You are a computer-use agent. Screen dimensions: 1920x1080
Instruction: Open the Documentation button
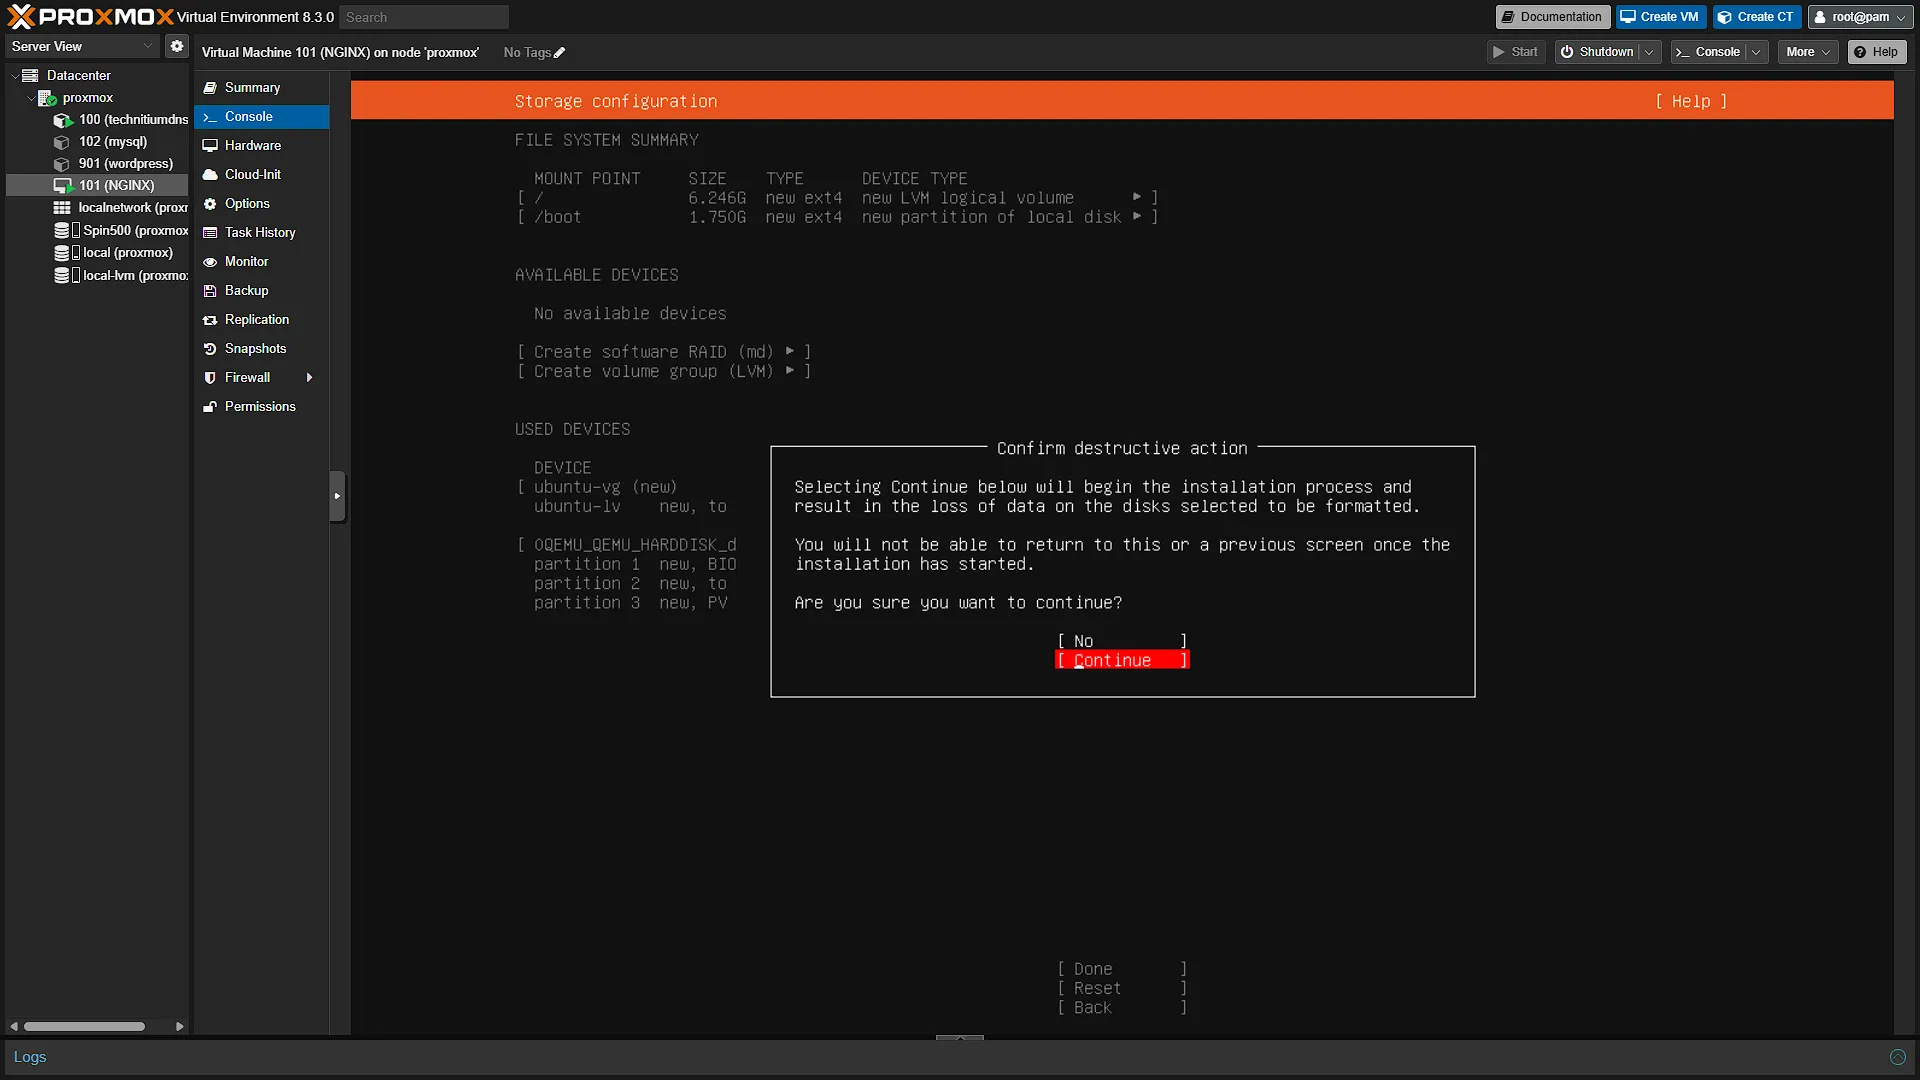pos(1552,17)
